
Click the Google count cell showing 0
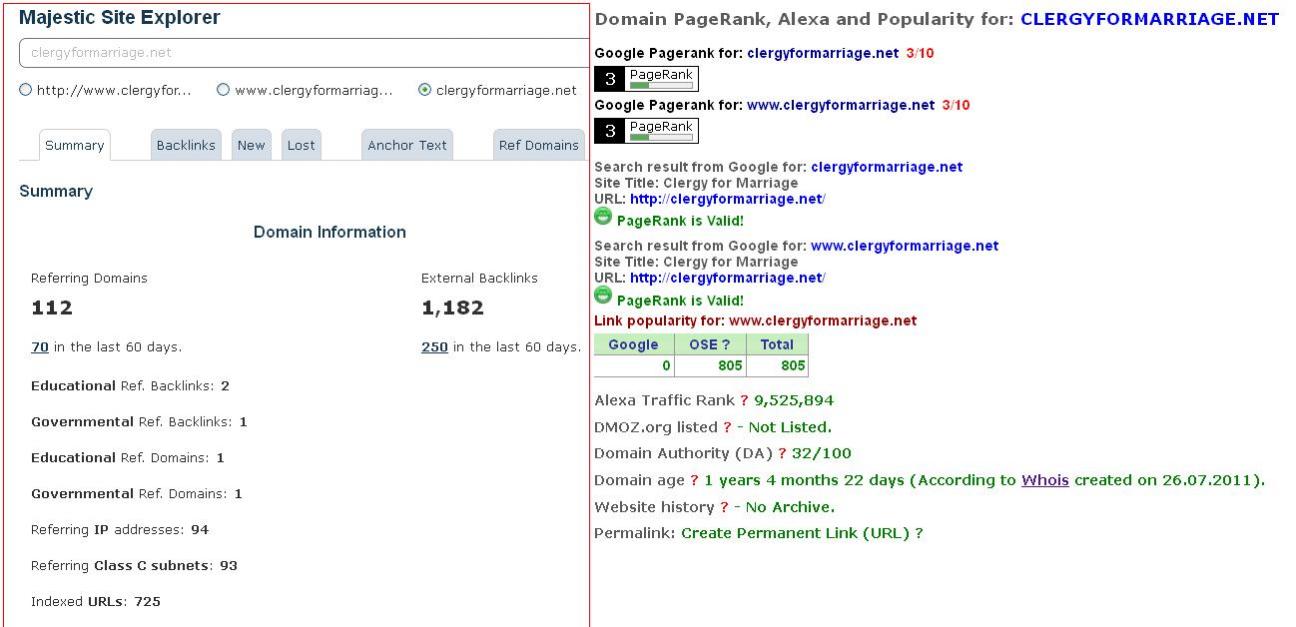634,366
